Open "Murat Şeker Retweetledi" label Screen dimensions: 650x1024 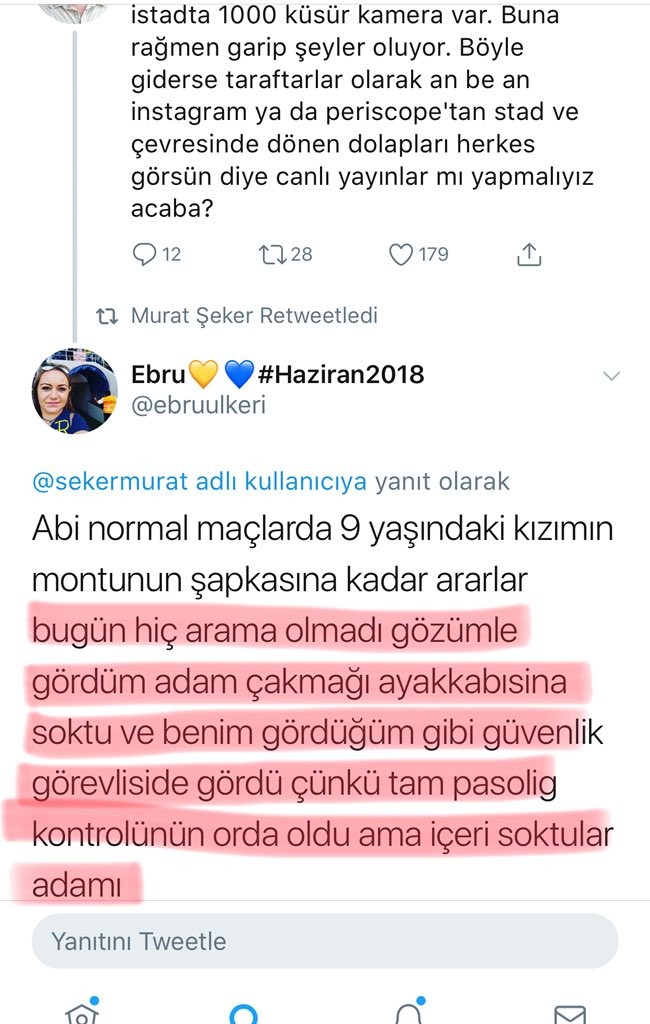point(254,316)
